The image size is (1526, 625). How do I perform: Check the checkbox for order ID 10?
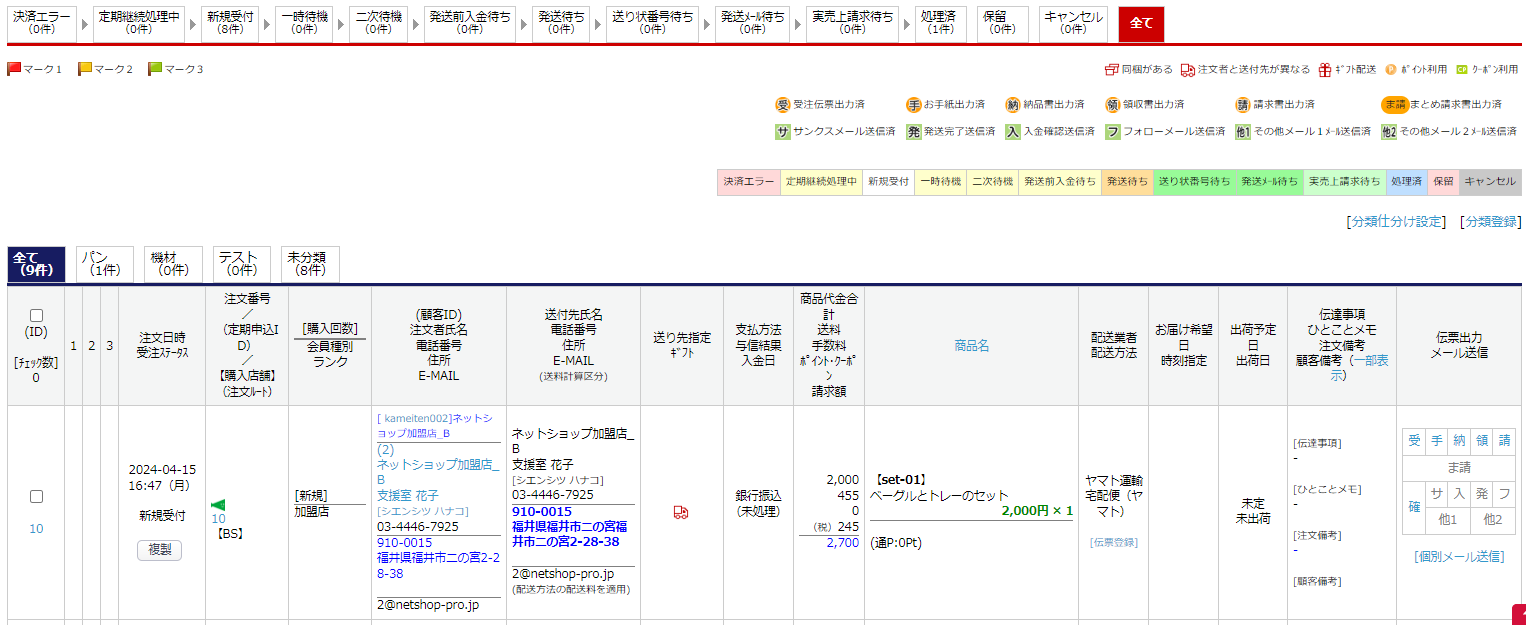pos(36,496)
